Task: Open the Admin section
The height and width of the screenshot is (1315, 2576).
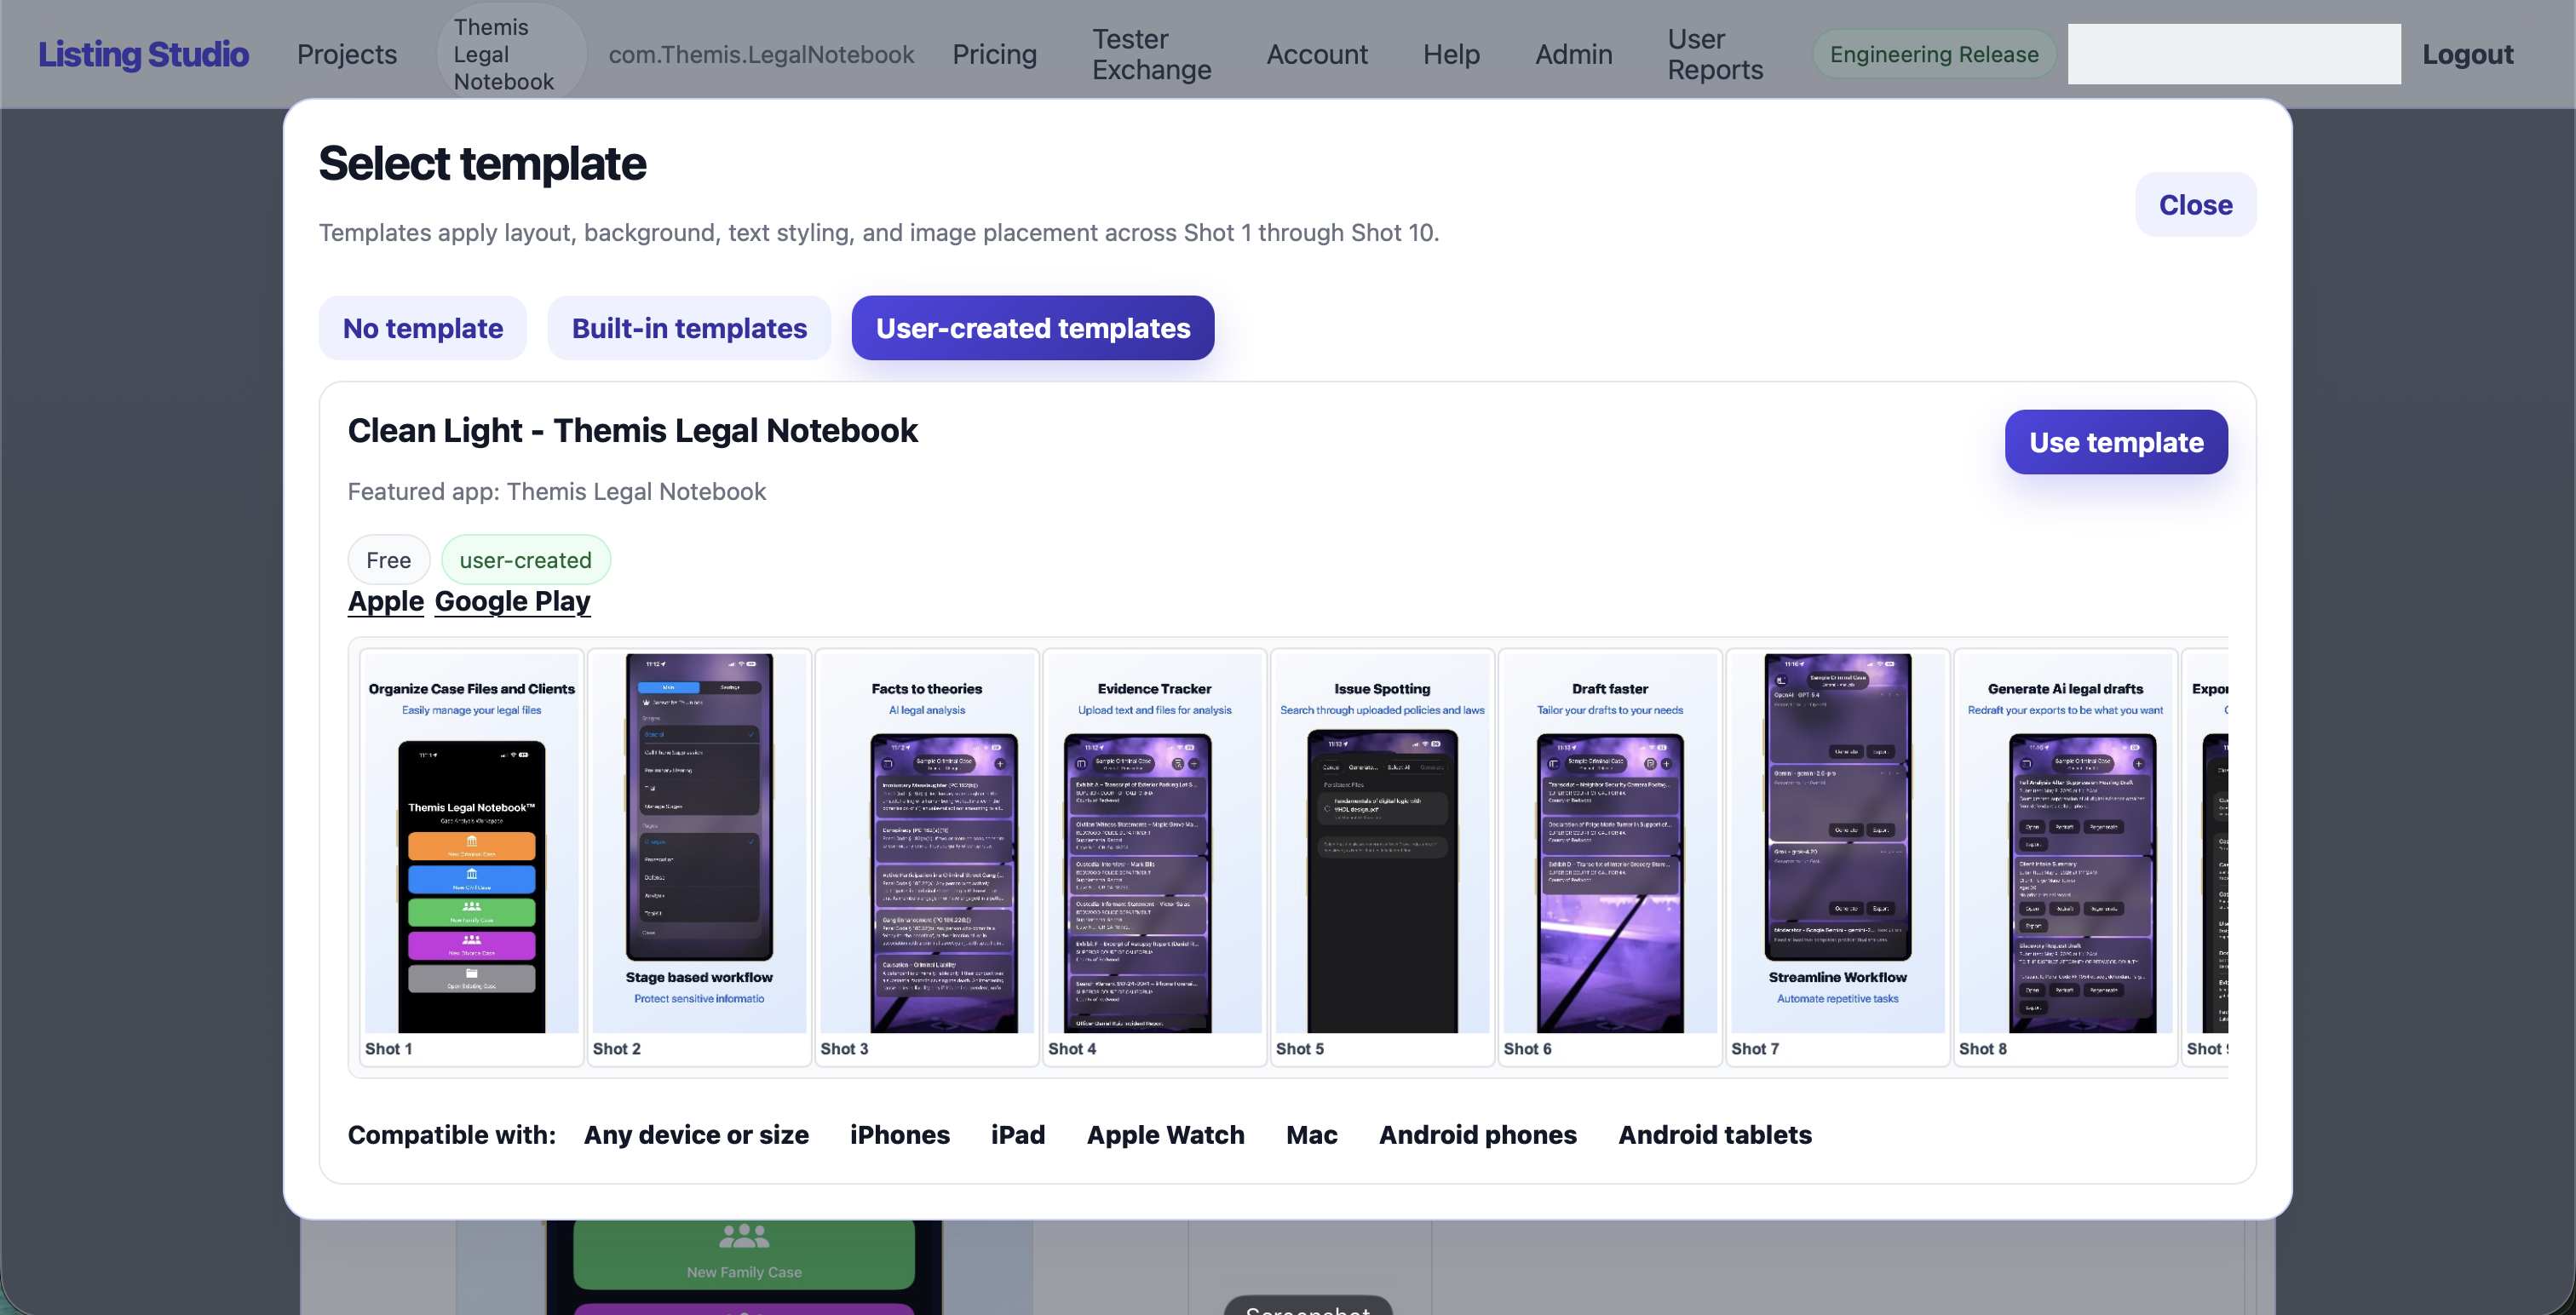Action: click(x=1573, y=54)
